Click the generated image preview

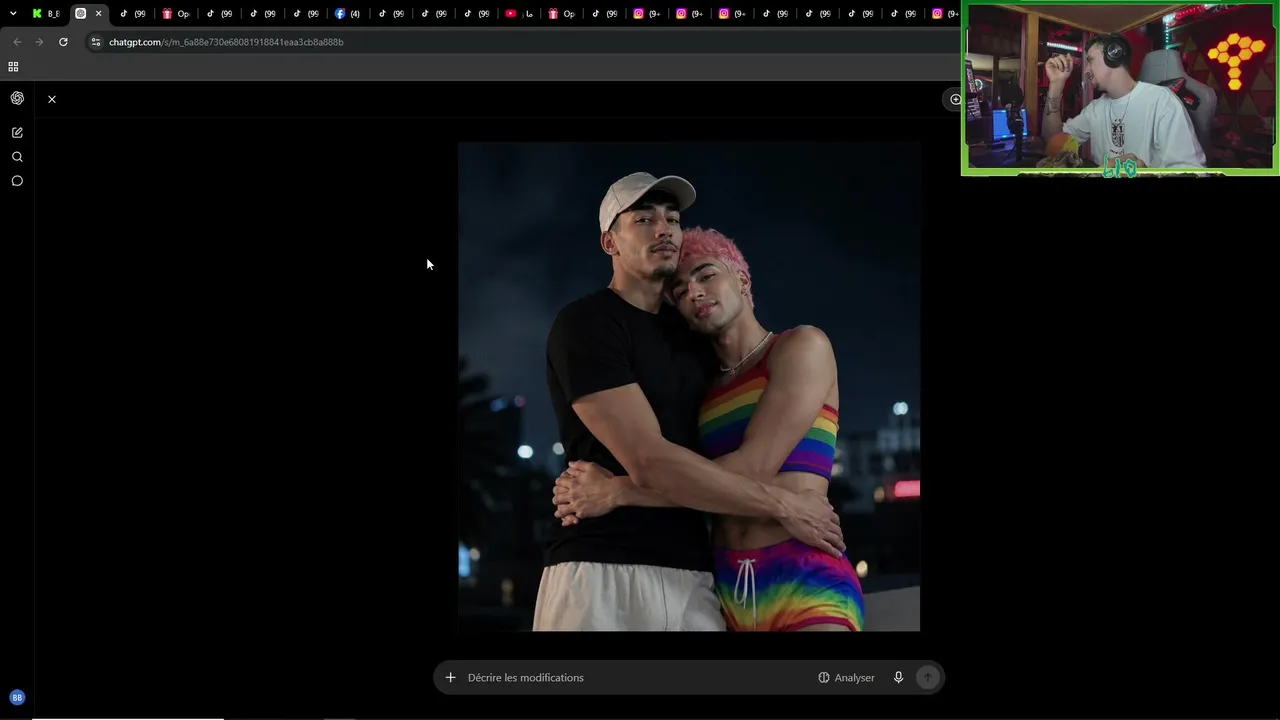pyautogui.click(x=689, y=386)
